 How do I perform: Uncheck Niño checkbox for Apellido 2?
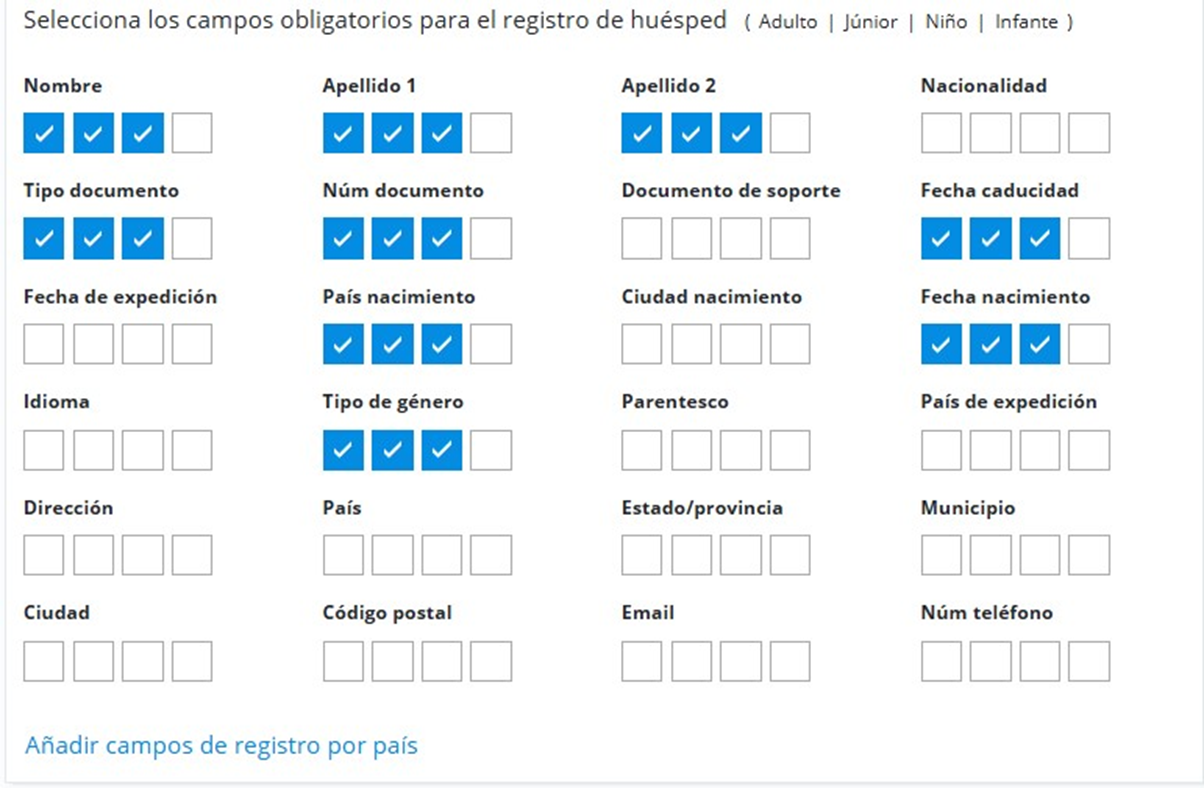[740, 133]
